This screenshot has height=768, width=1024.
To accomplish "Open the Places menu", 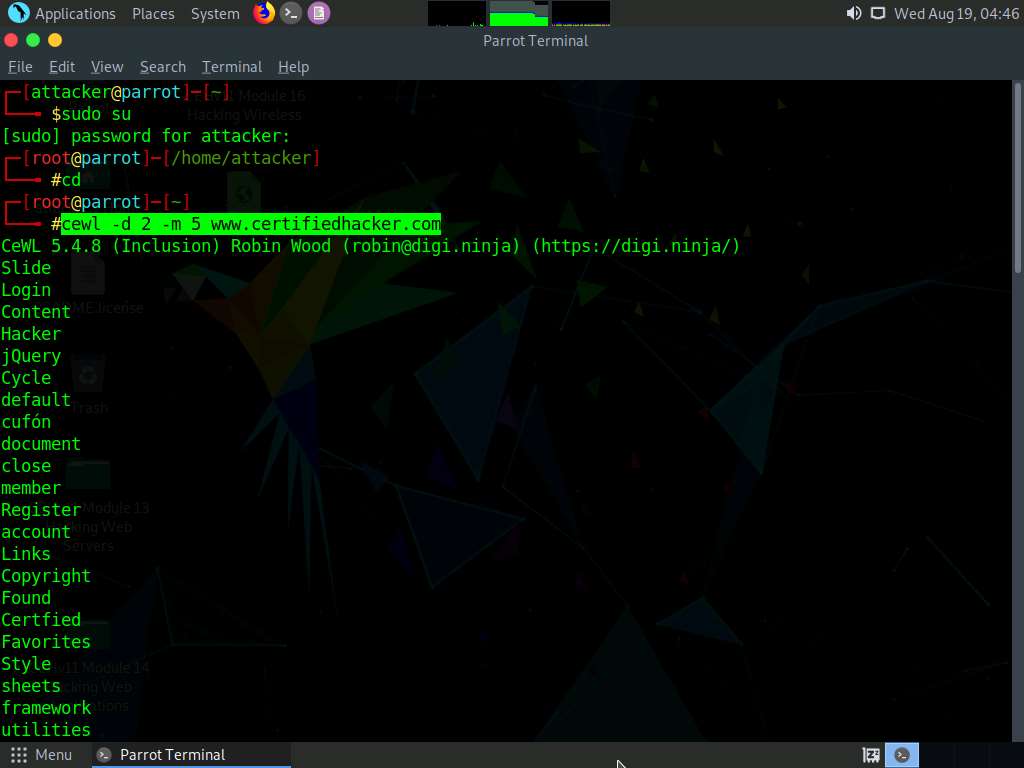I will (153, 13).
